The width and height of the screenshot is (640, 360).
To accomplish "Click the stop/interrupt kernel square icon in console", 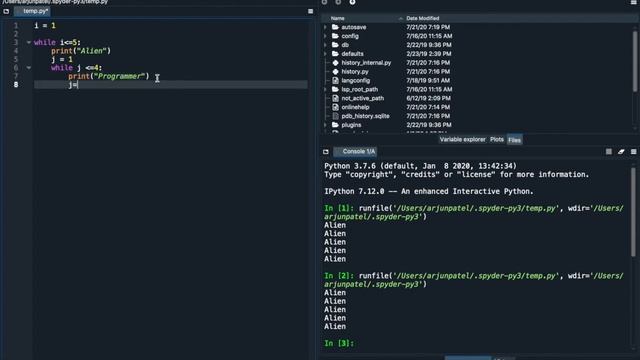I will [x=609, y=151].
